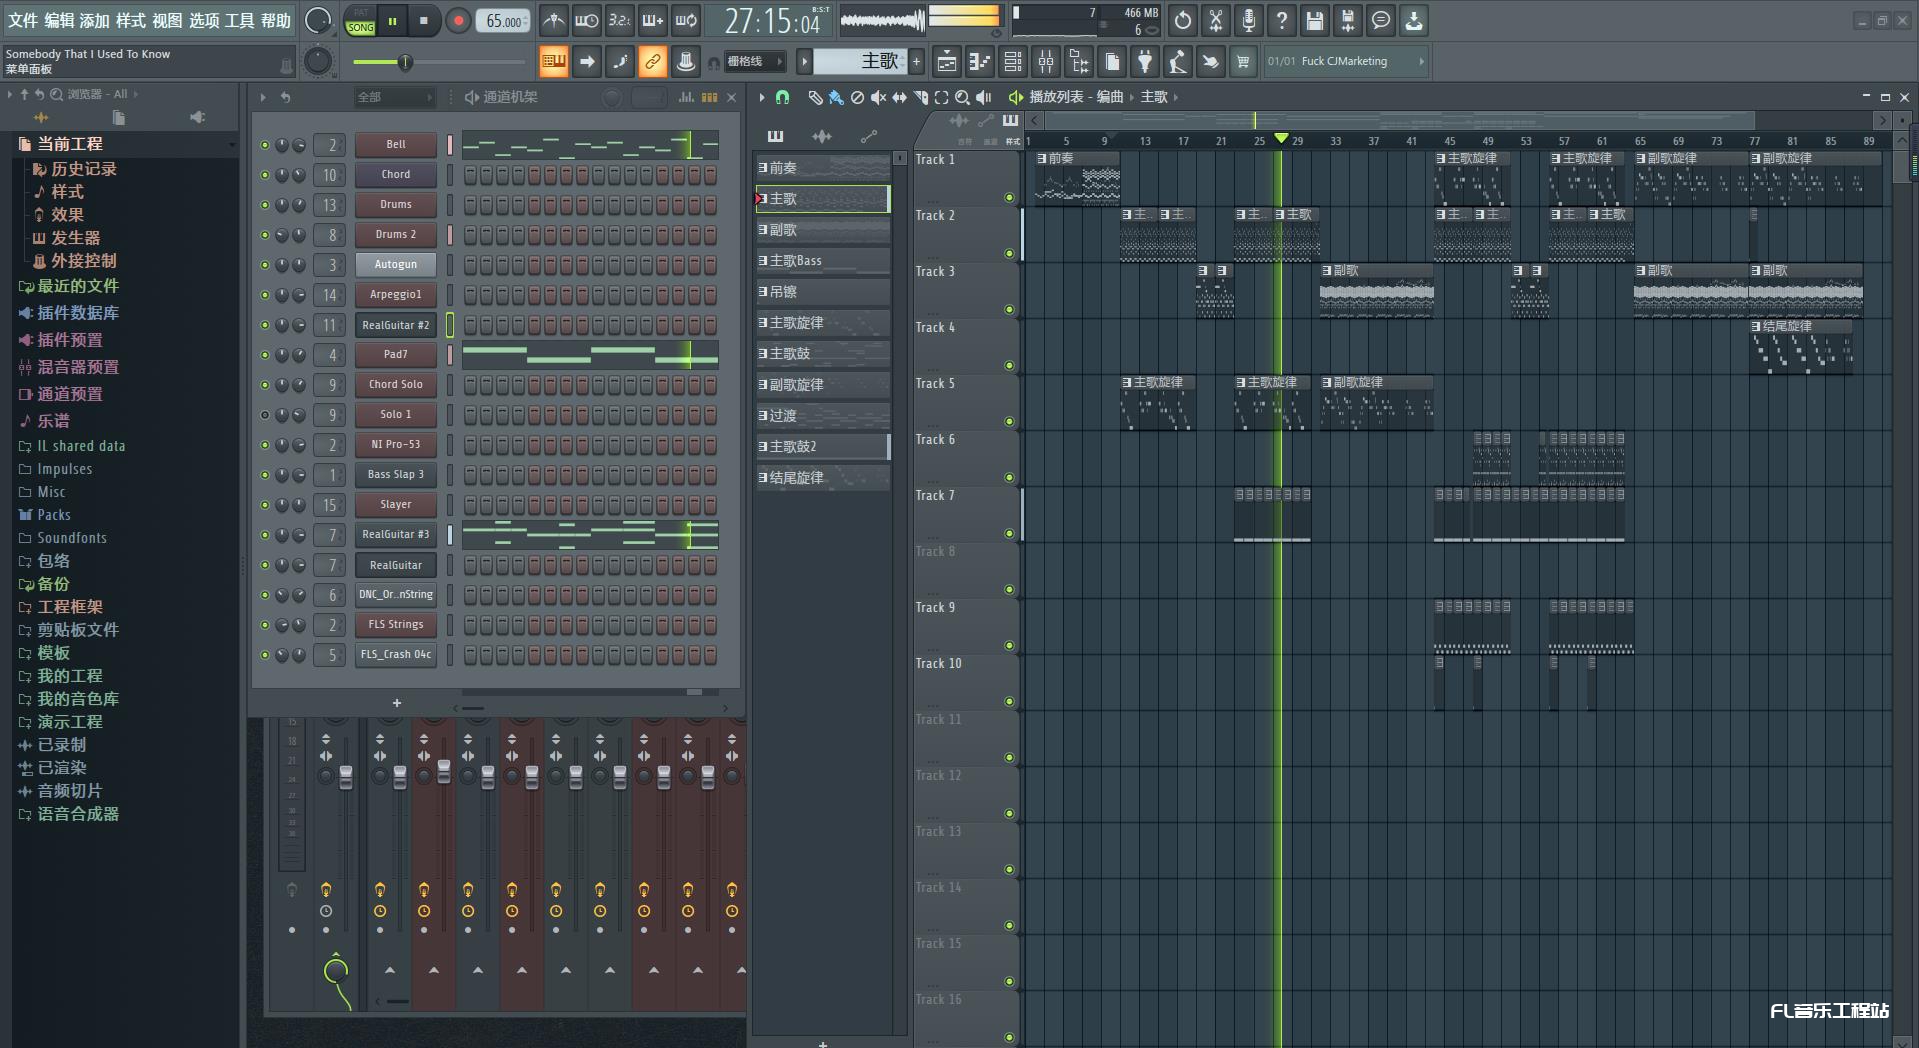
Task: Stop playback with the stop button
Action: click(424, 20)
